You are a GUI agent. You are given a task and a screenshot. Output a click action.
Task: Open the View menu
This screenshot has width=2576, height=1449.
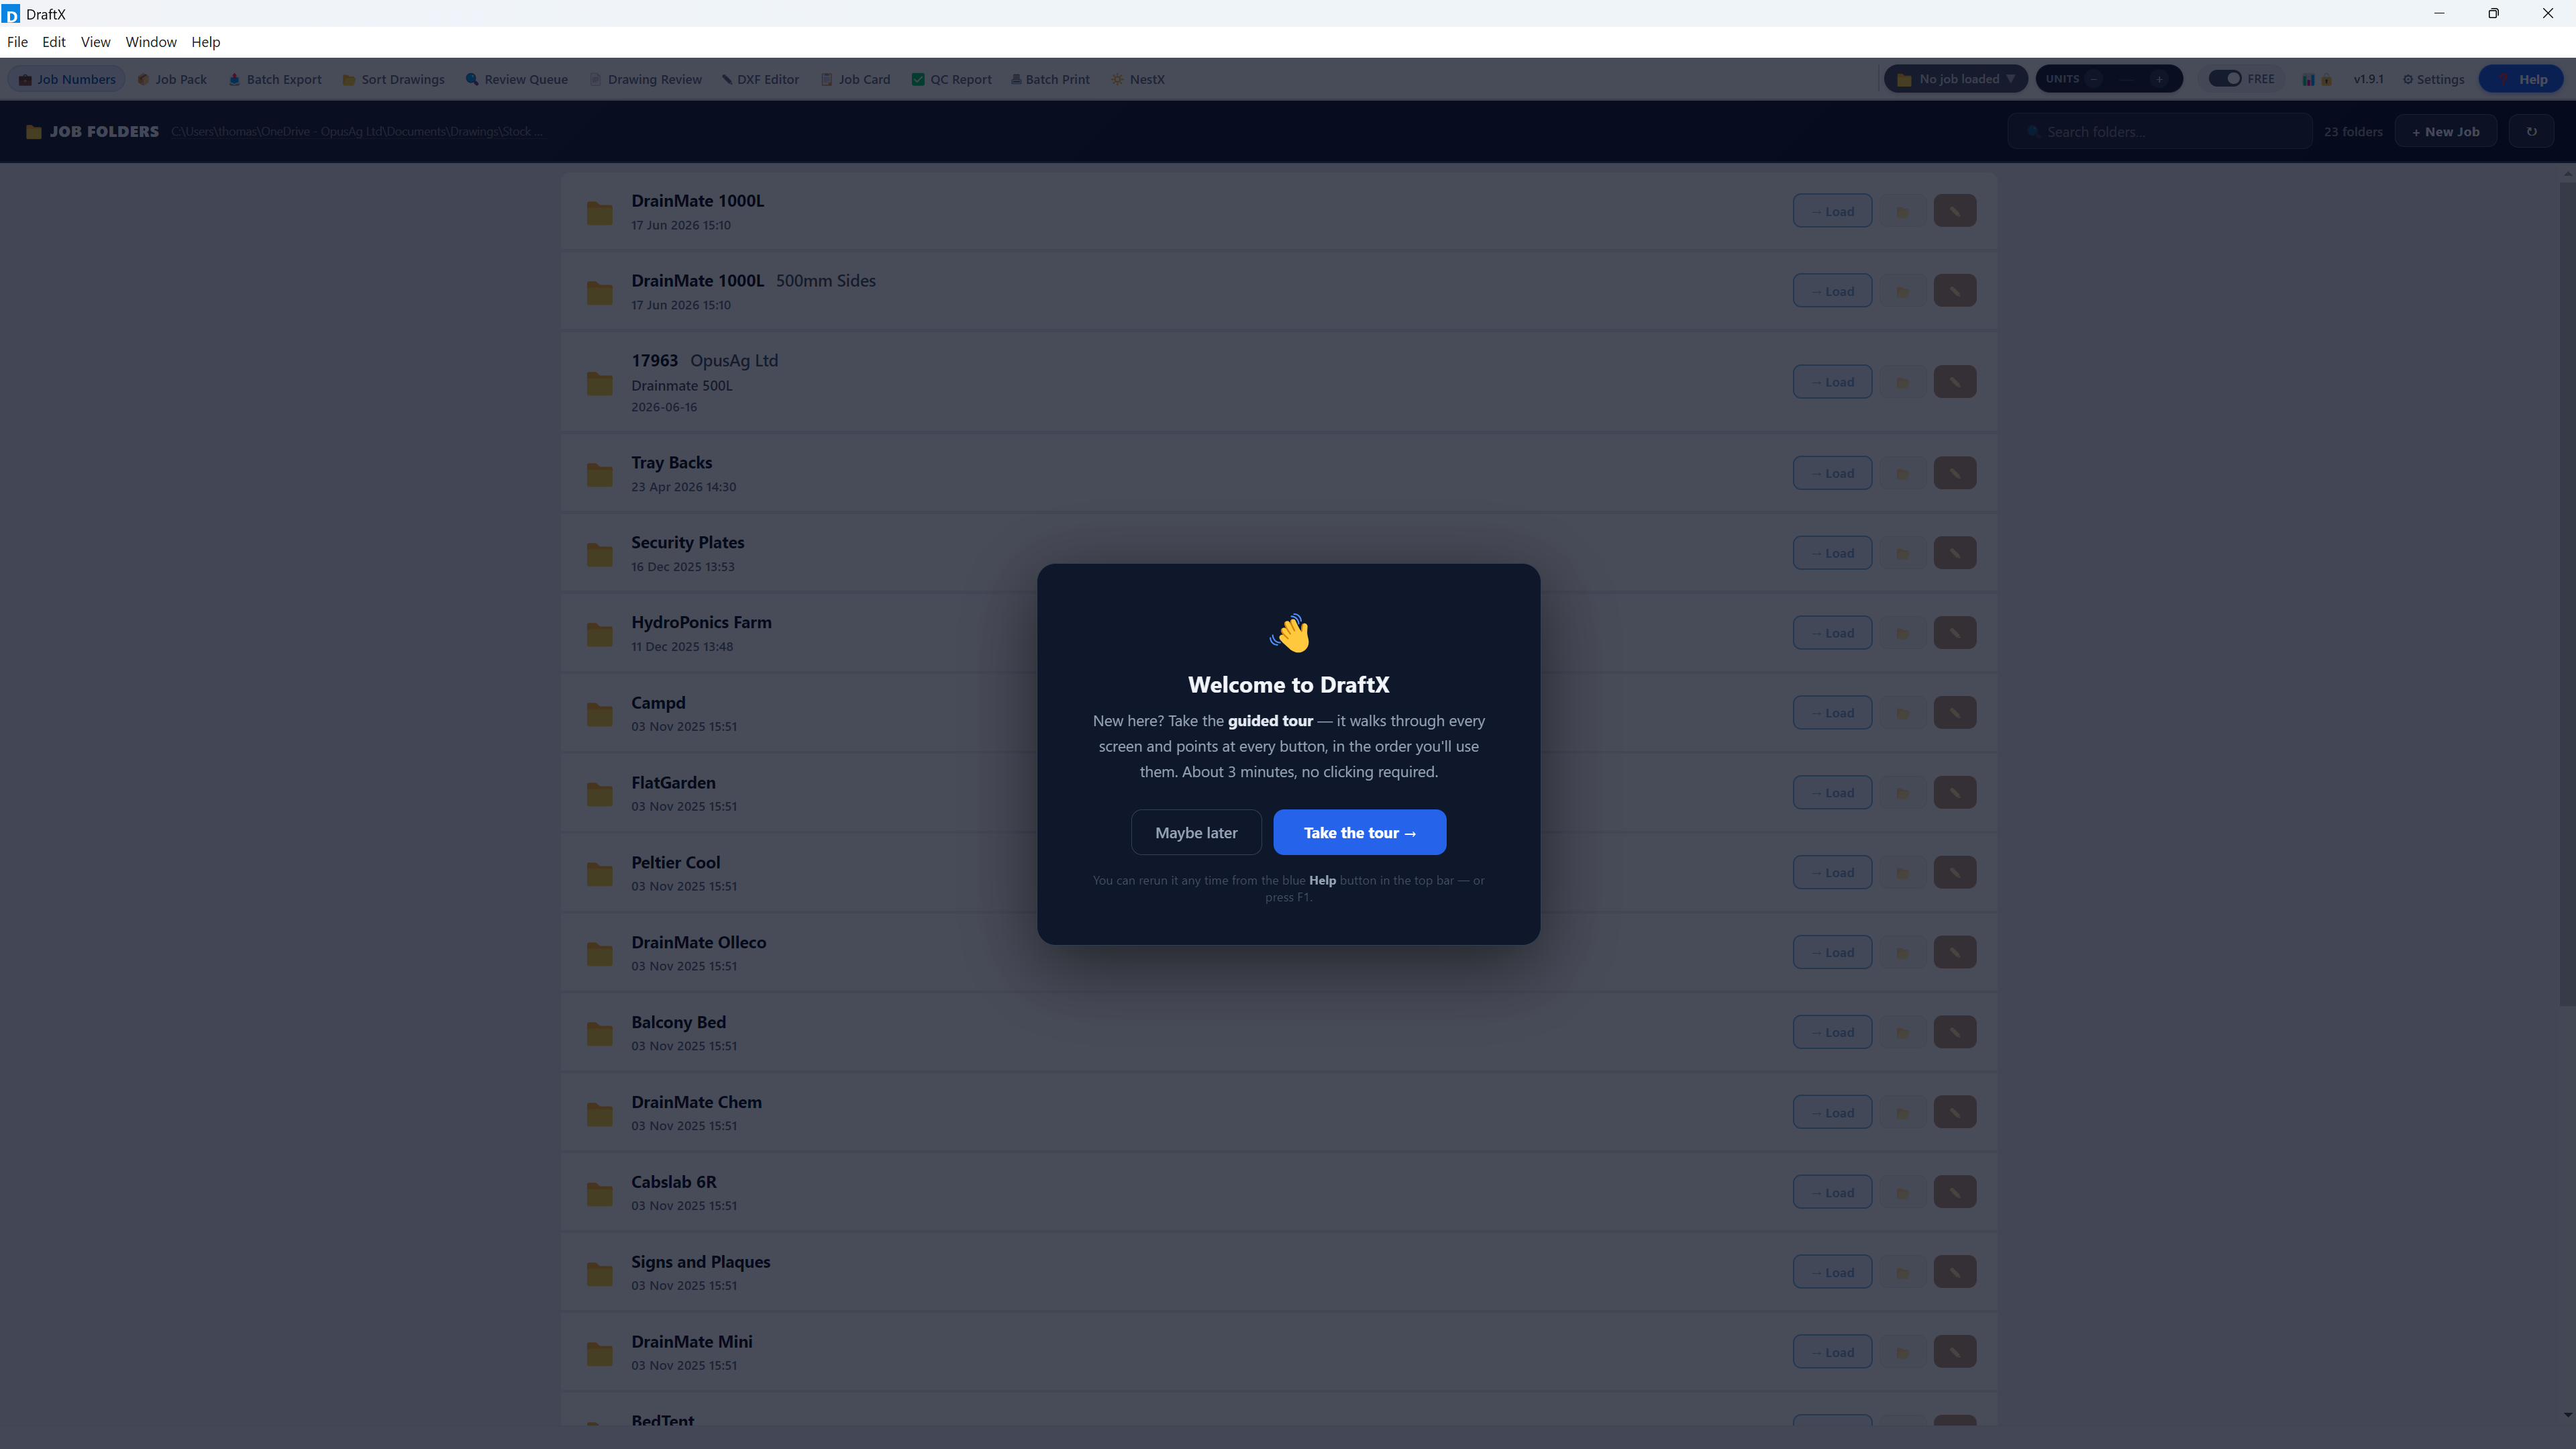[x=95, y=42]
